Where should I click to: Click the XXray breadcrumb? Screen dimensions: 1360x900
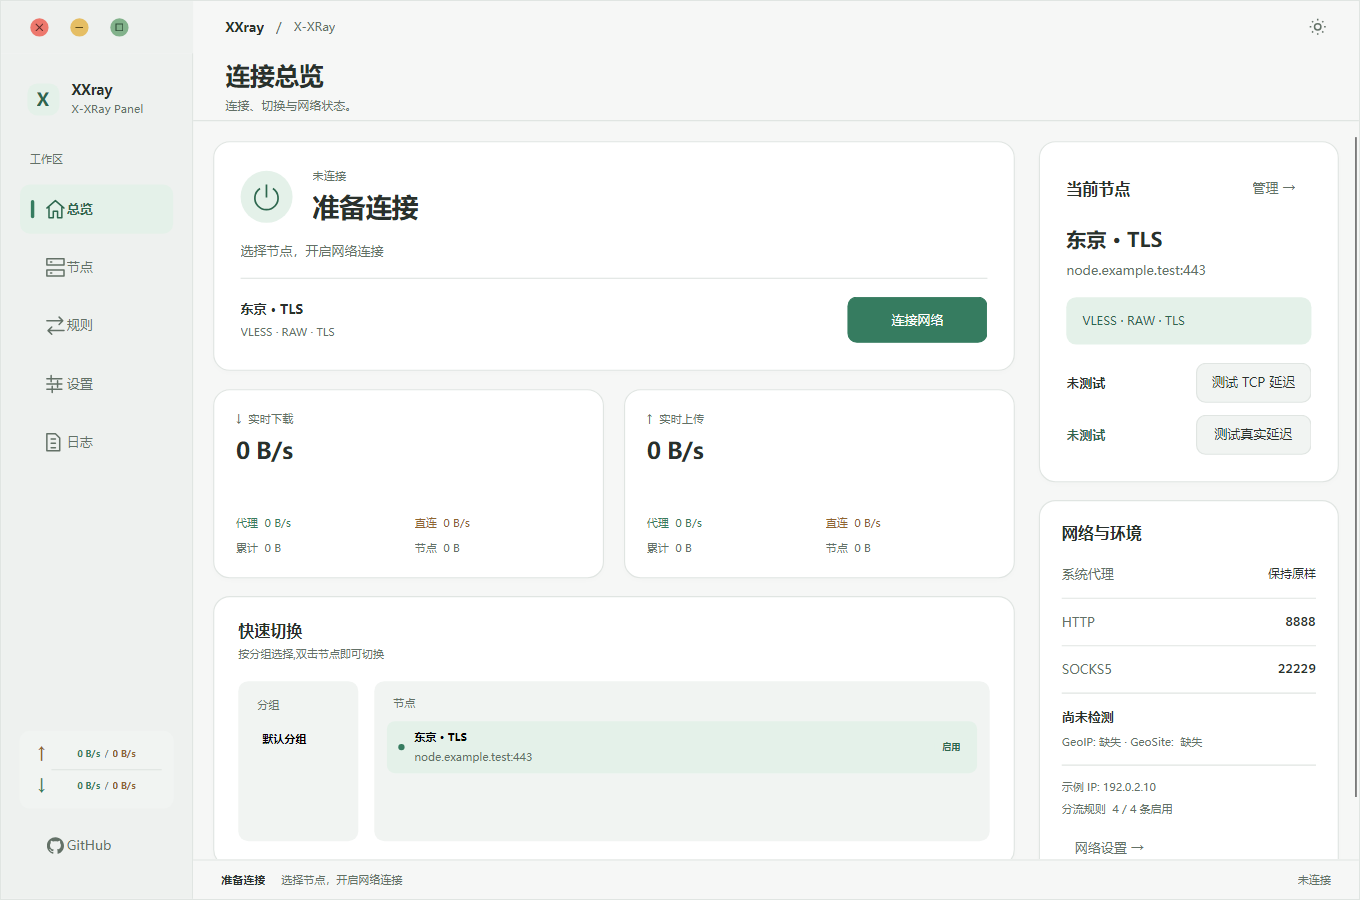[x=245, y=27]
